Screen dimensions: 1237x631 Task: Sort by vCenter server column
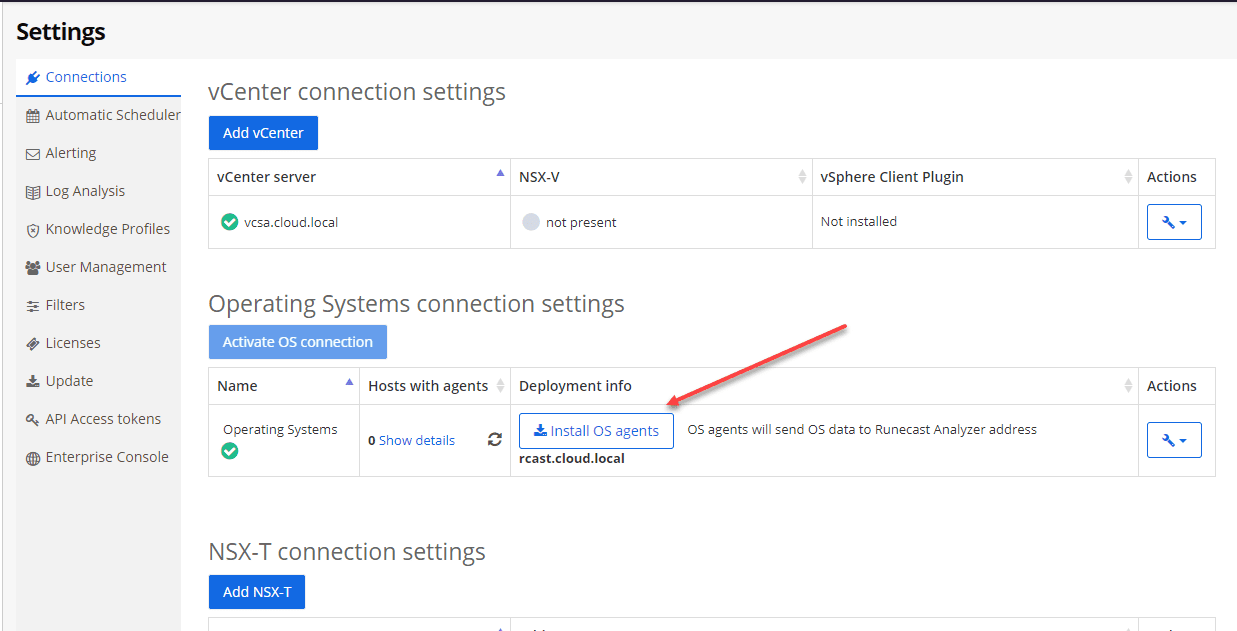point(500,176)
